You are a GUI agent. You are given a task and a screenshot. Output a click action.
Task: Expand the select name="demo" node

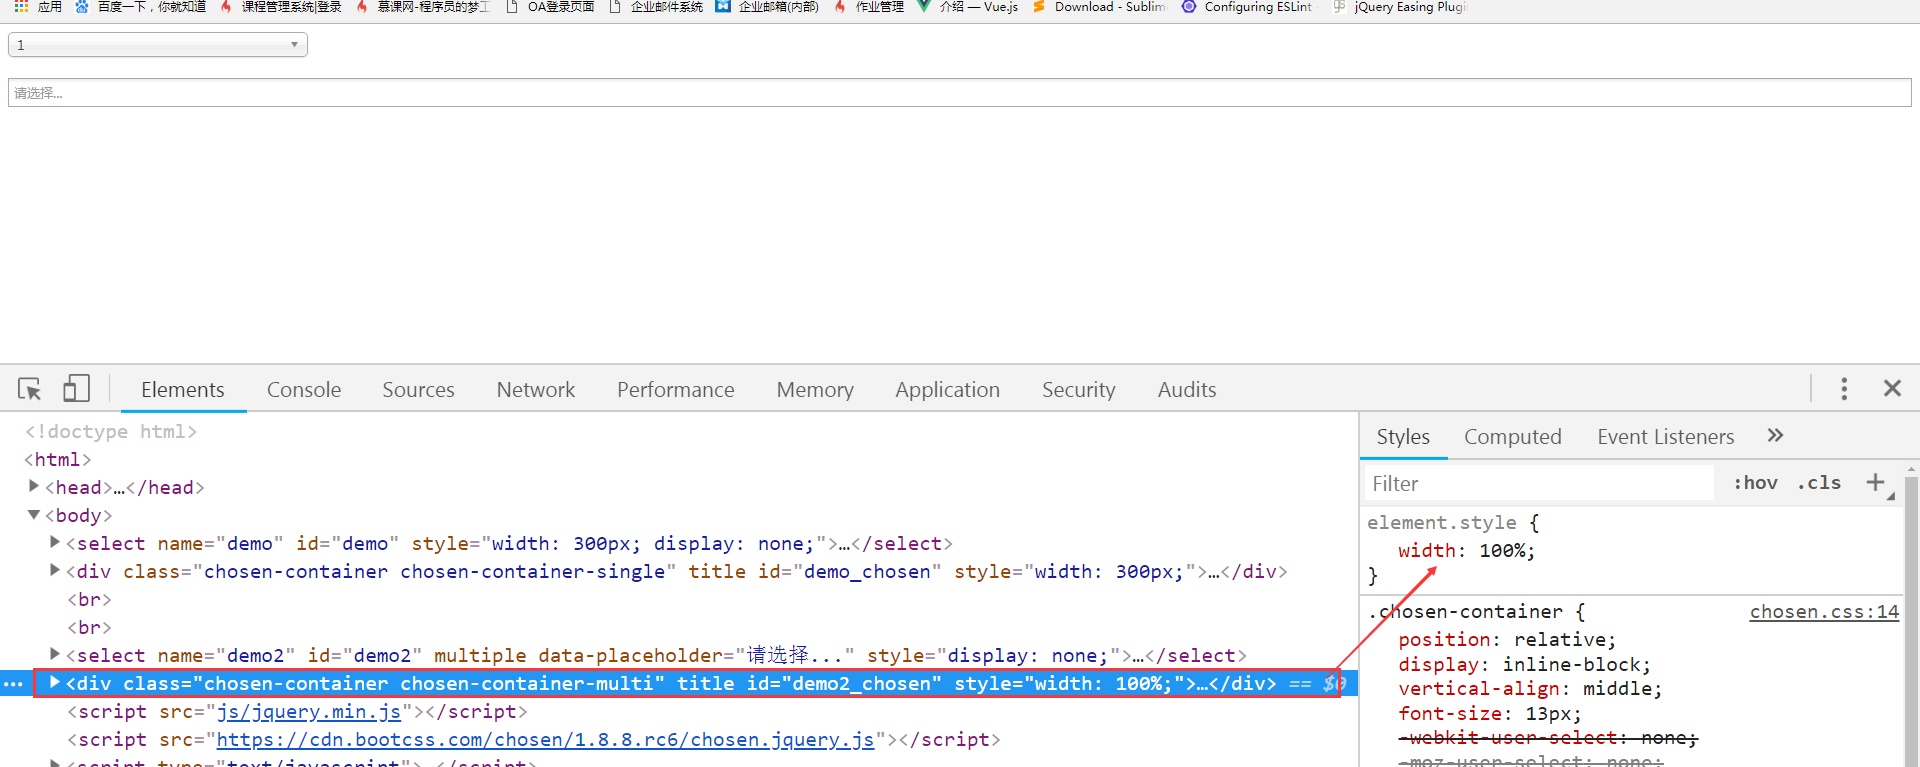[55, 542]
